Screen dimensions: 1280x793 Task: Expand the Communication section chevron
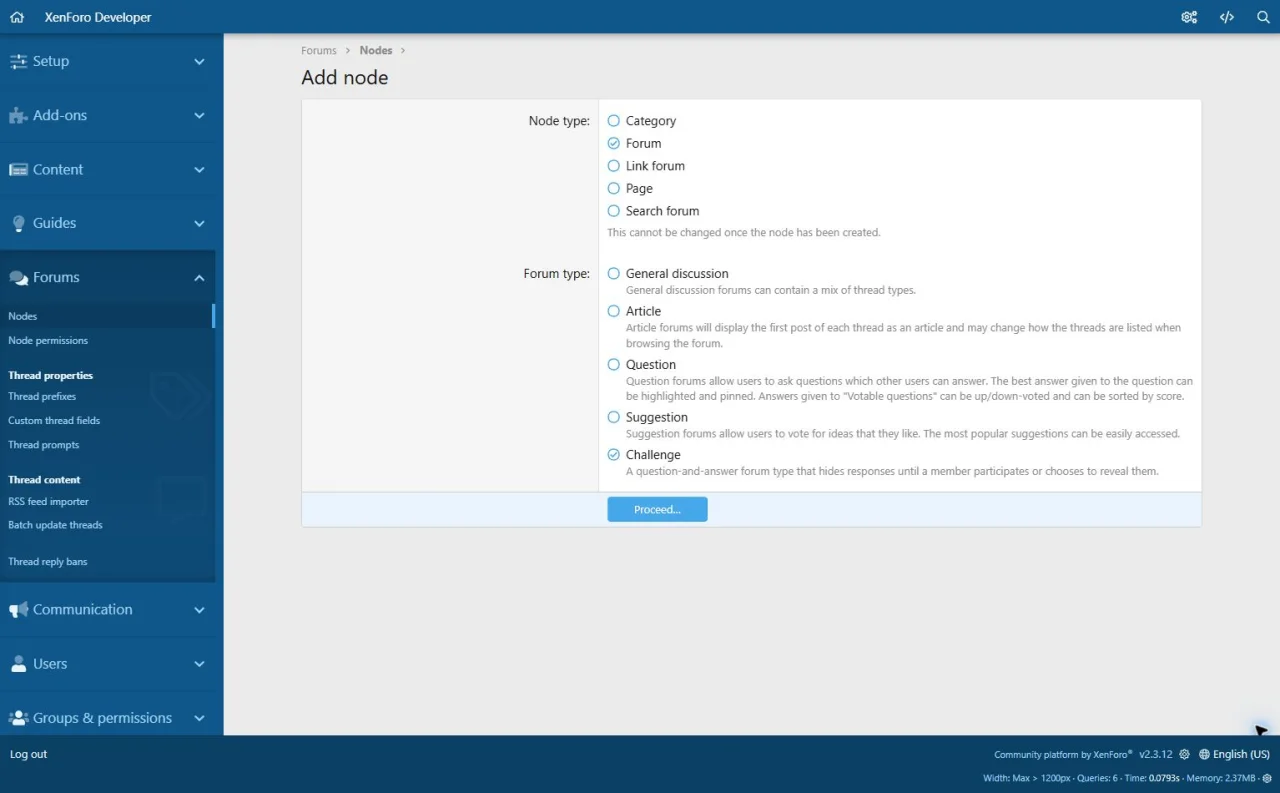199,610
